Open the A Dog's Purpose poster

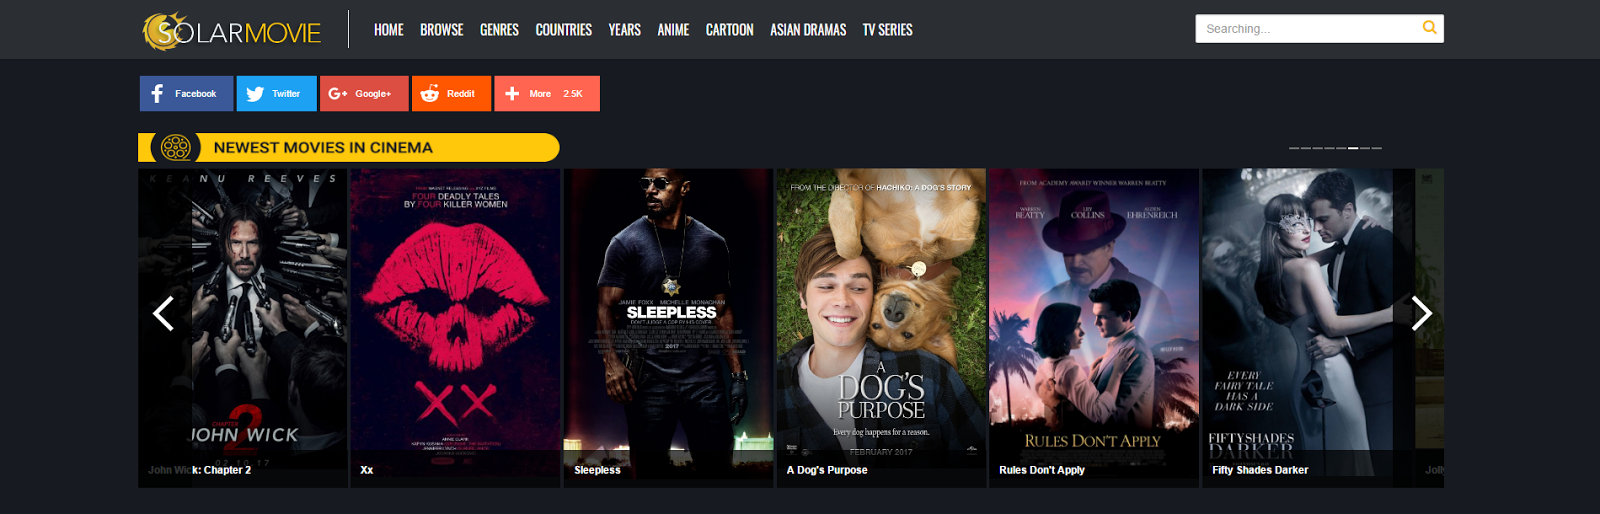[x=881, y=328]
